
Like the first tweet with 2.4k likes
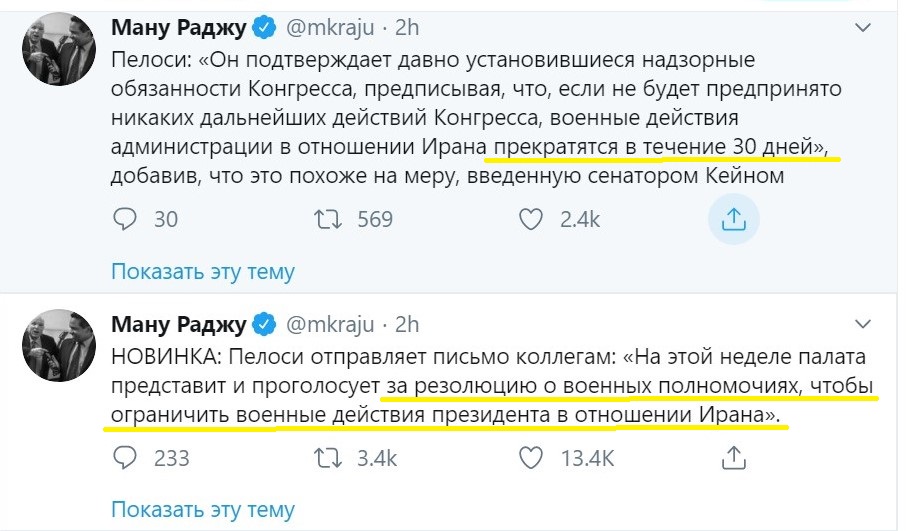(533, 218)
